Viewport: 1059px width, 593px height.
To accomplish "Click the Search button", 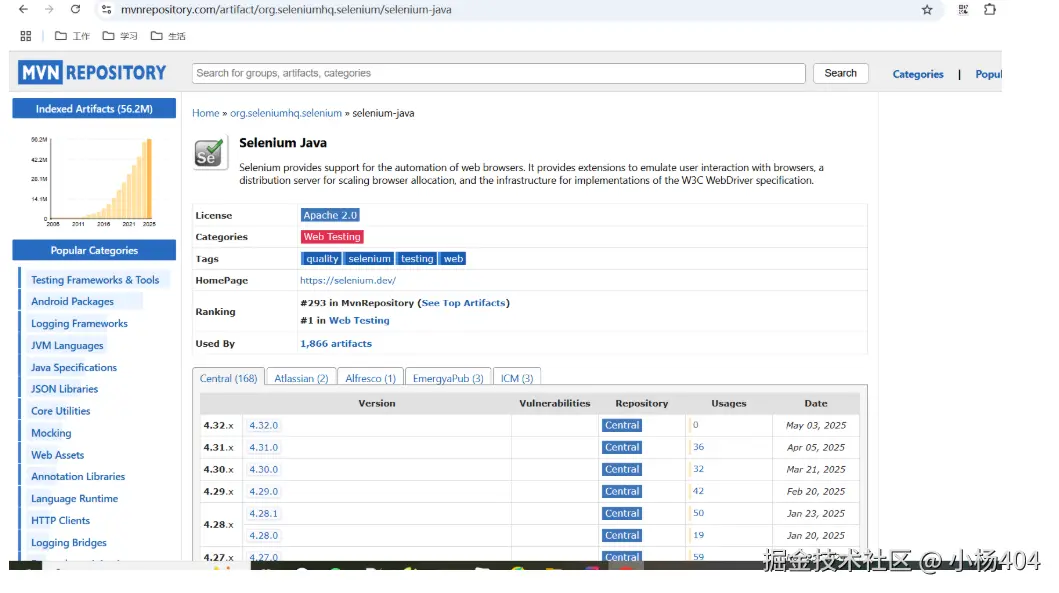I will [x=840, y=73].
